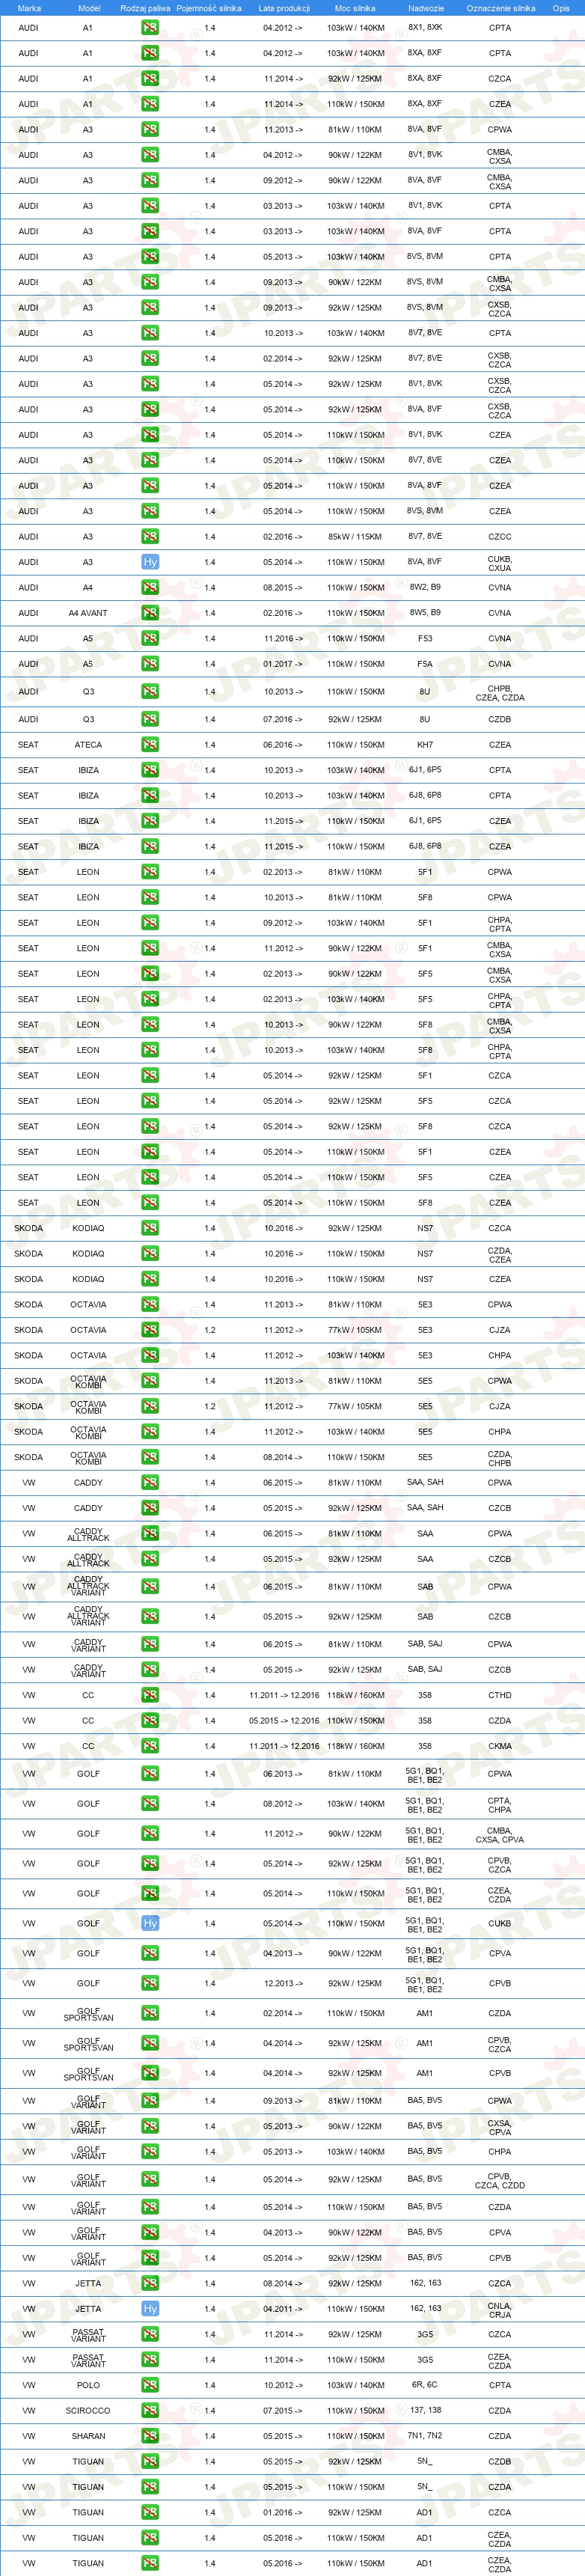Click the Marka column header
This screenshot has height=2576, width=585.
point(29,8)
